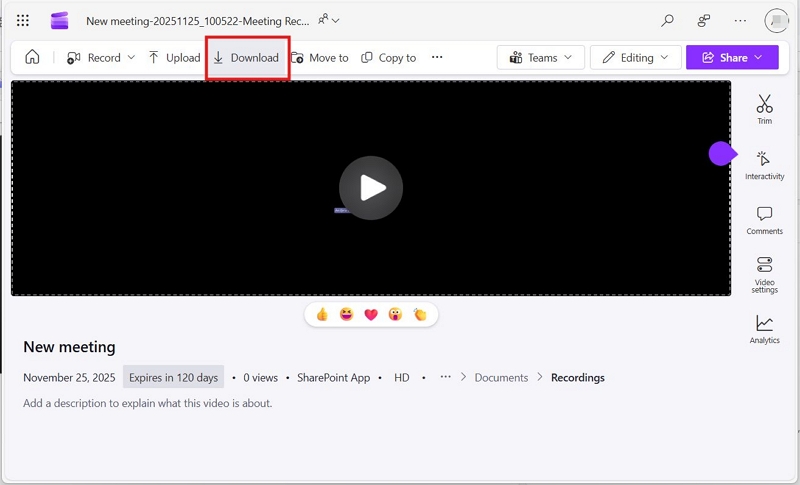Screen dimensions: 800x485
Task: Go to Home via house icon
Action: pyautogui.click(x=32, y=57)
